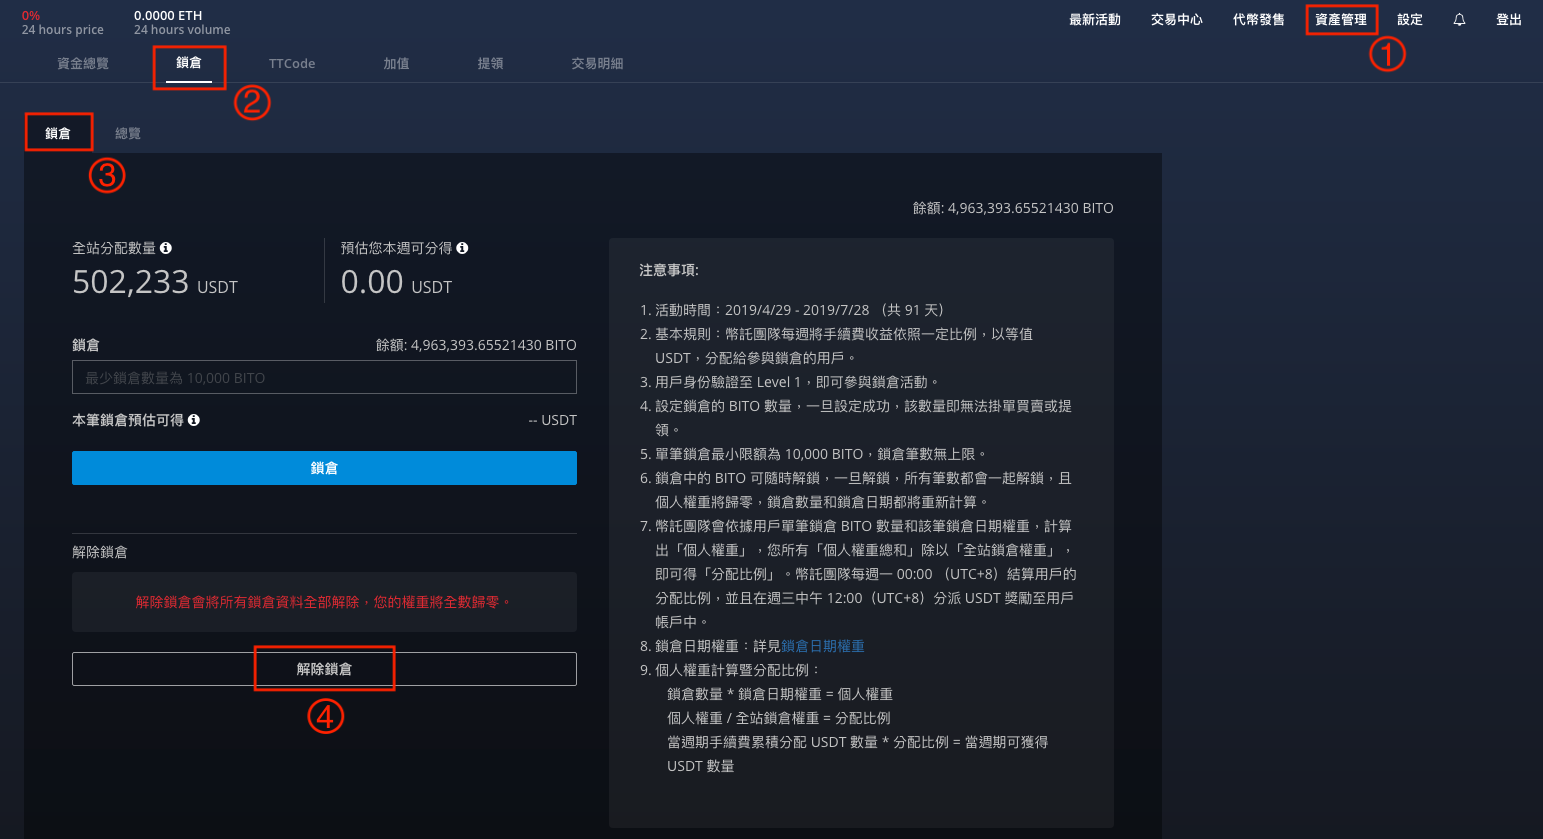The image size is (1543, 839).
Task: Switch to 資金總覽 tab
Action: [83, 63]
